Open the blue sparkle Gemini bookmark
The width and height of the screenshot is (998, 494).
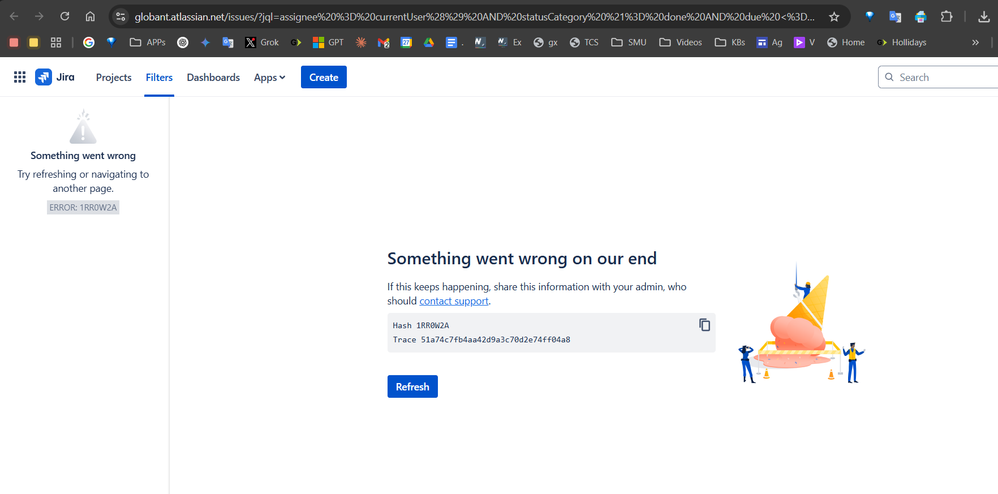(205, 43)
